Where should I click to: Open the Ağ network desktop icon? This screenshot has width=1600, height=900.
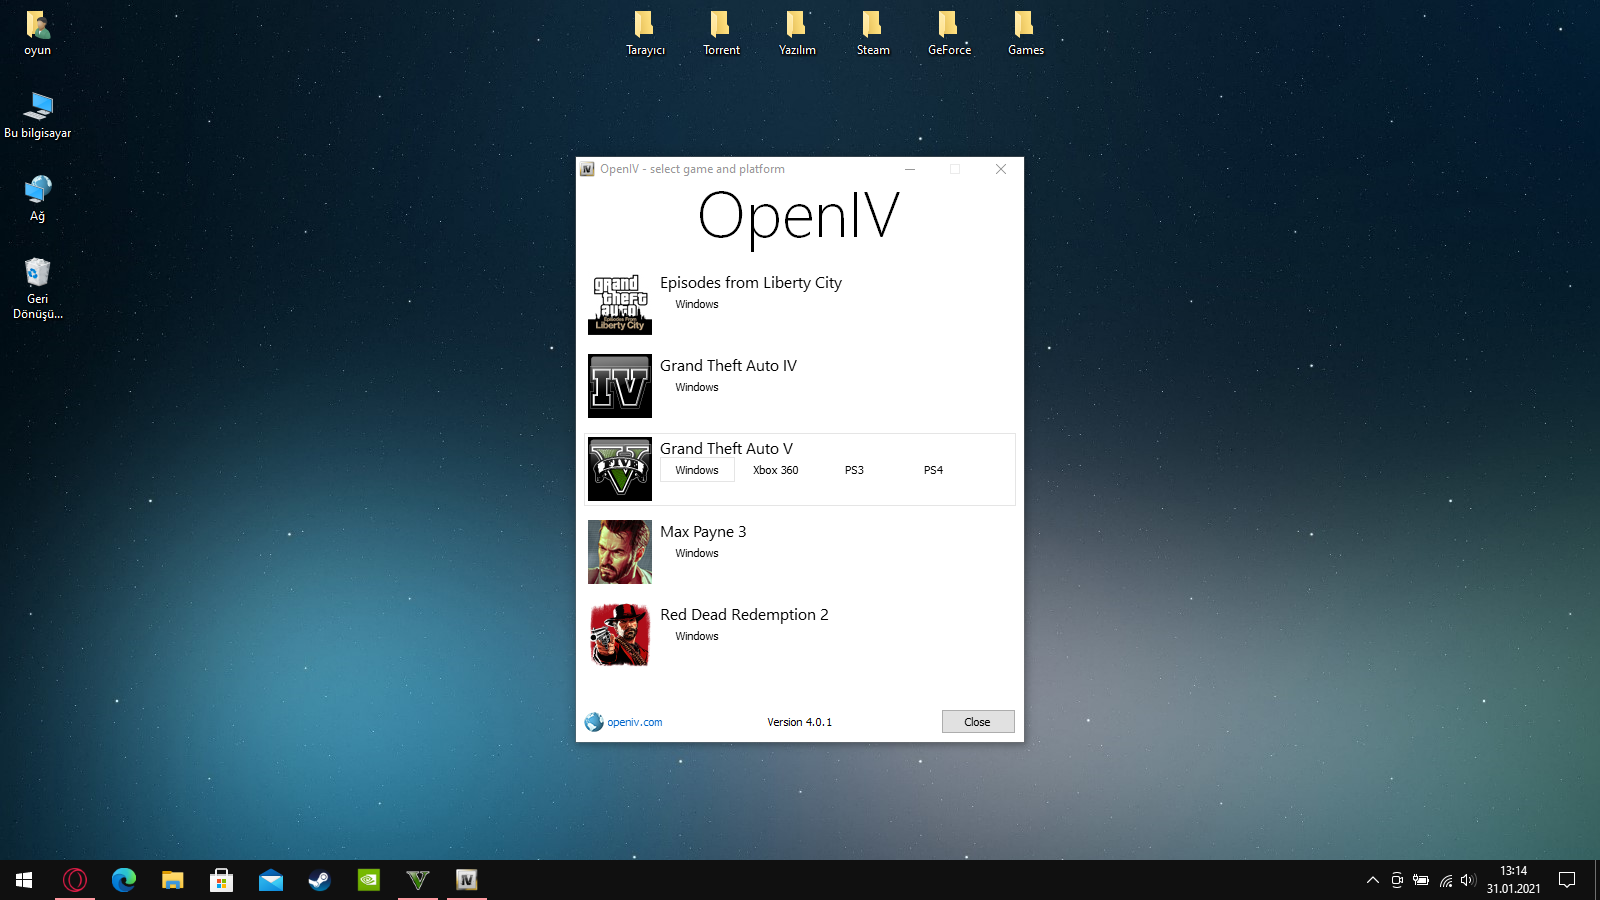click(38, 199)
